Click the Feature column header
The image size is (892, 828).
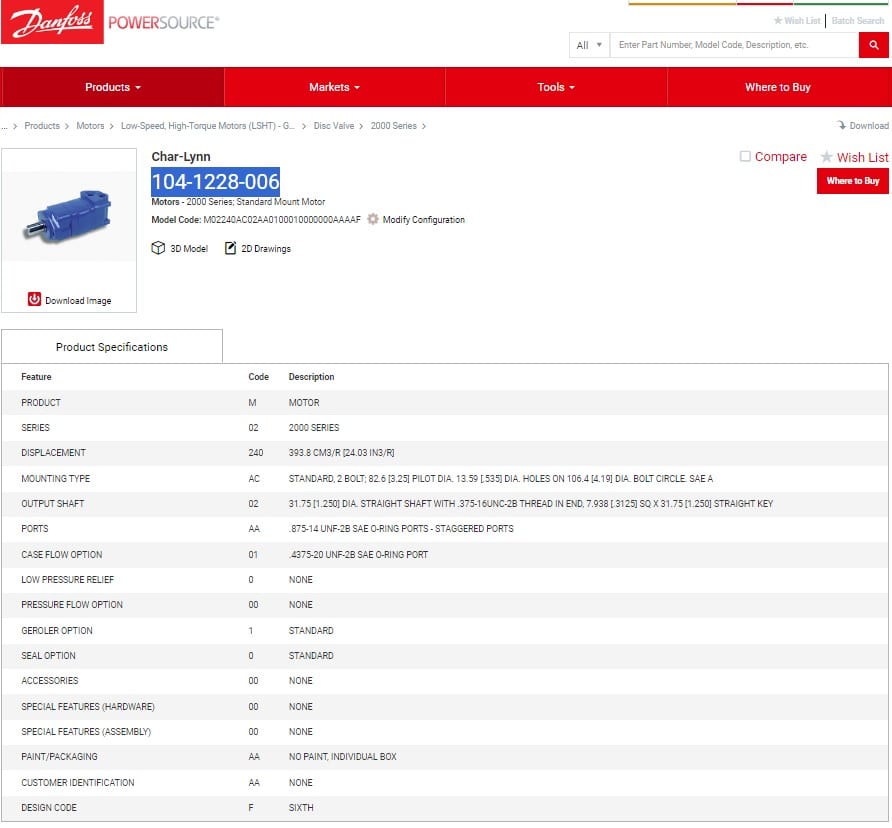point(36,377)
